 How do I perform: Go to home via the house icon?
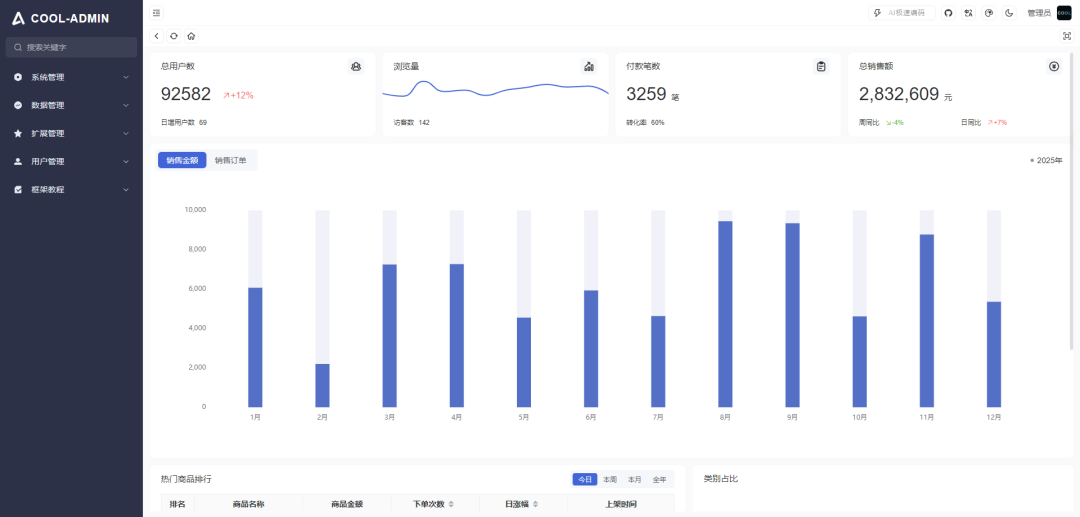(191, 36)
